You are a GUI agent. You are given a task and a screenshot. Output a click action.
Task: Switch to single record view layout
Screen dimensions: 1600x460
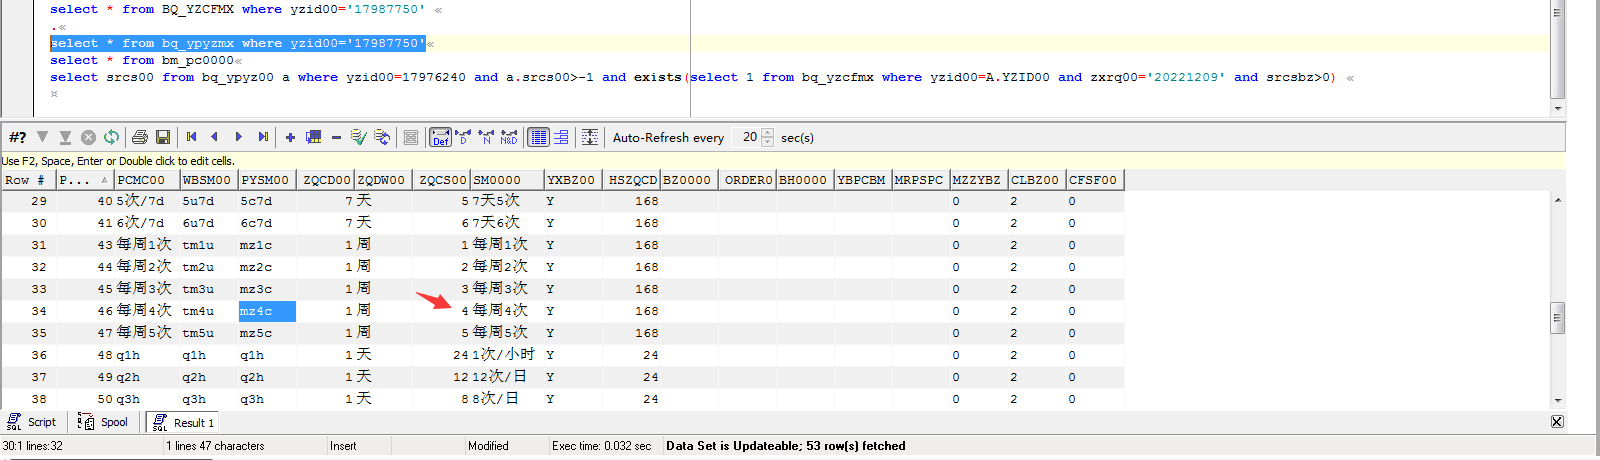tap(561, 137)
